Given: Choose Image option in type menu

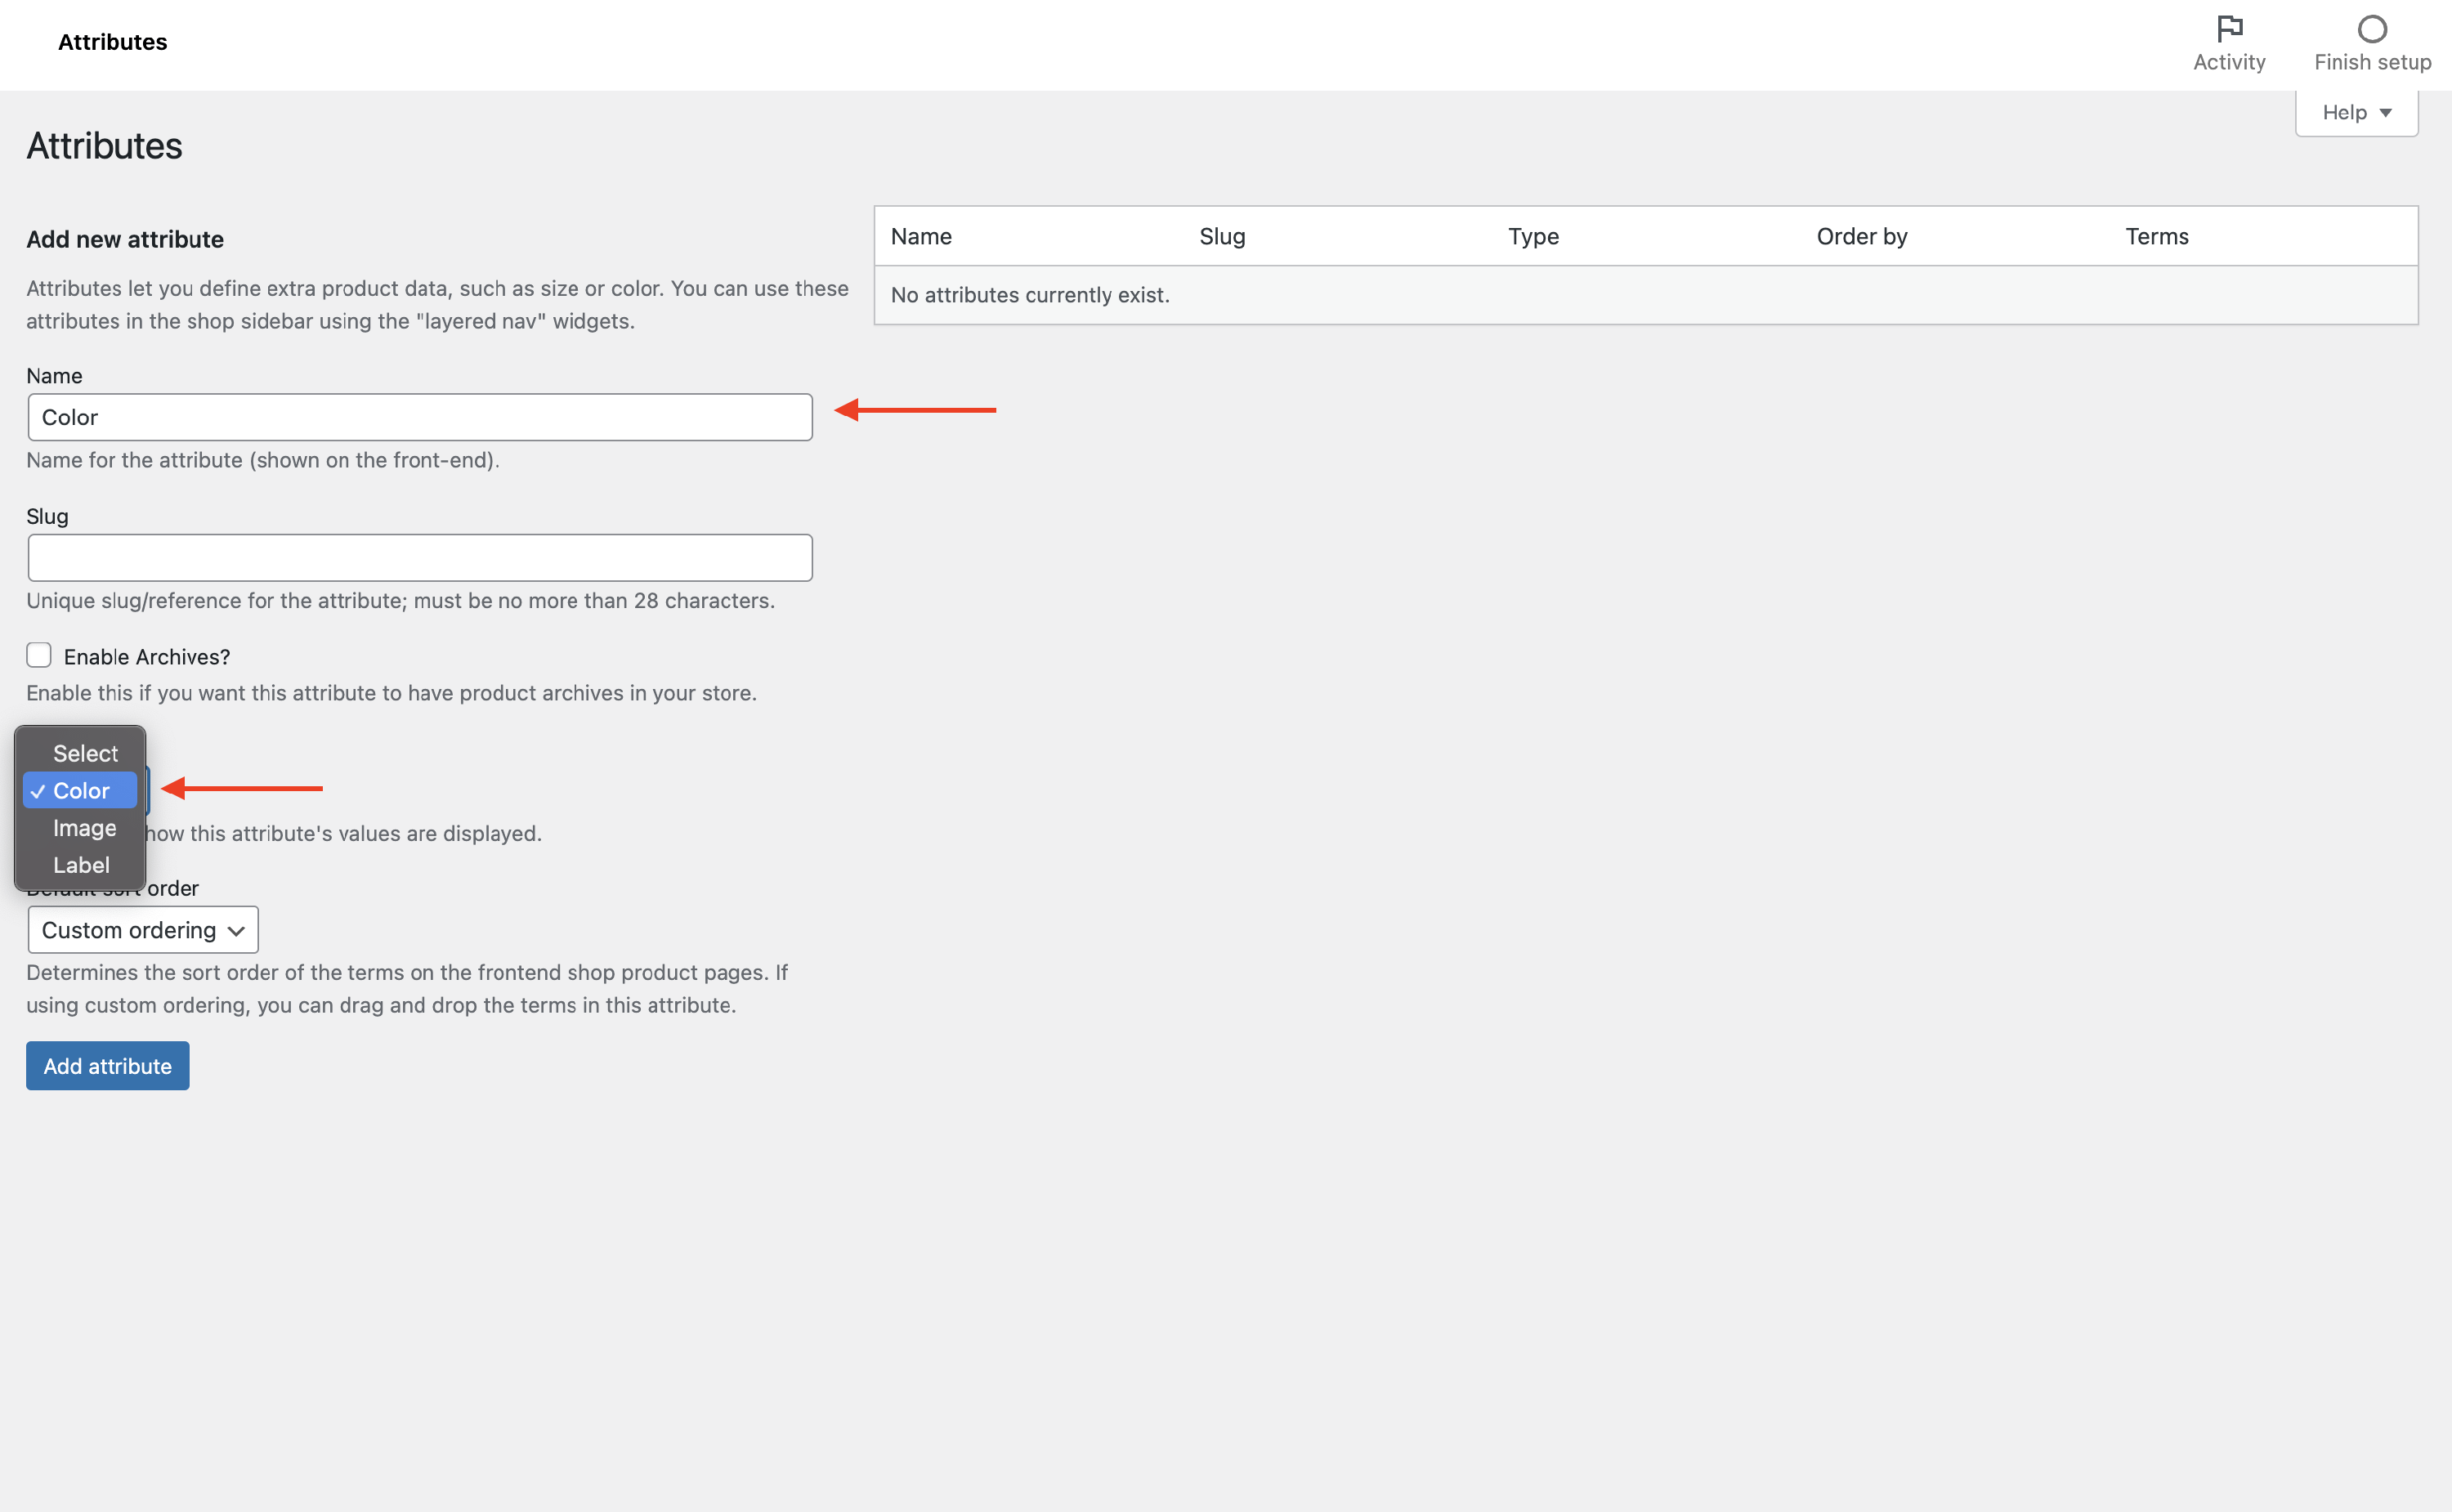Looking at the screenshot, I should pos(84,827).
